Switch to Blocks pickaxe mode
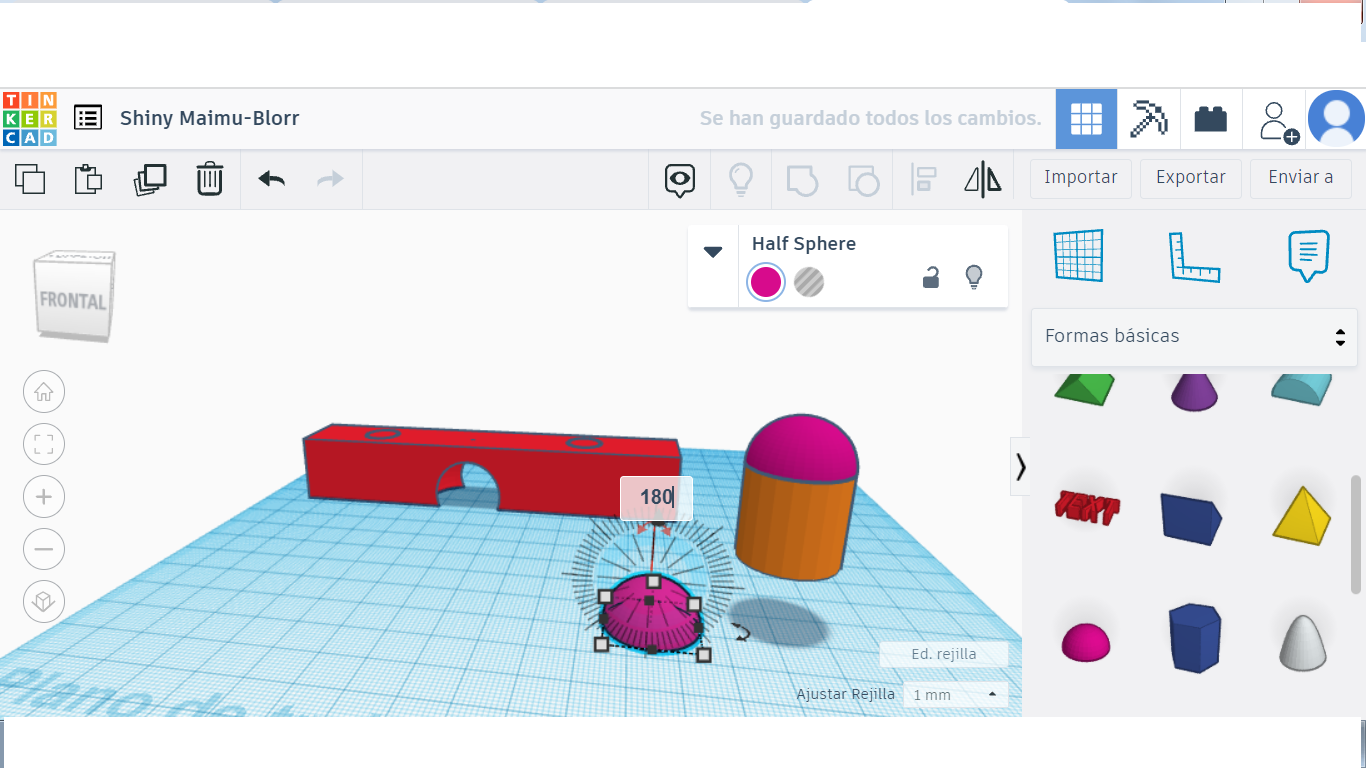This screenshot has width=1366, height=768. (1148, 119)
